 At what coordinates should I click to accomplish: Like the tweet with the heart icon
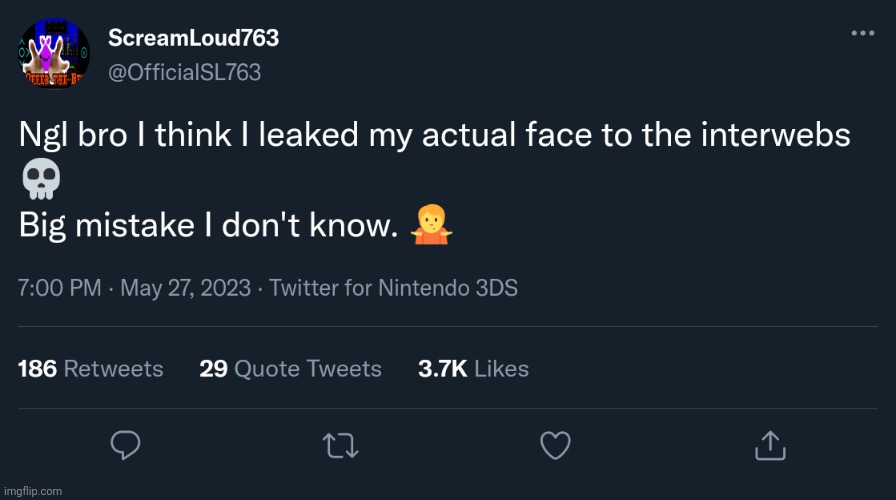coord(555,444)
